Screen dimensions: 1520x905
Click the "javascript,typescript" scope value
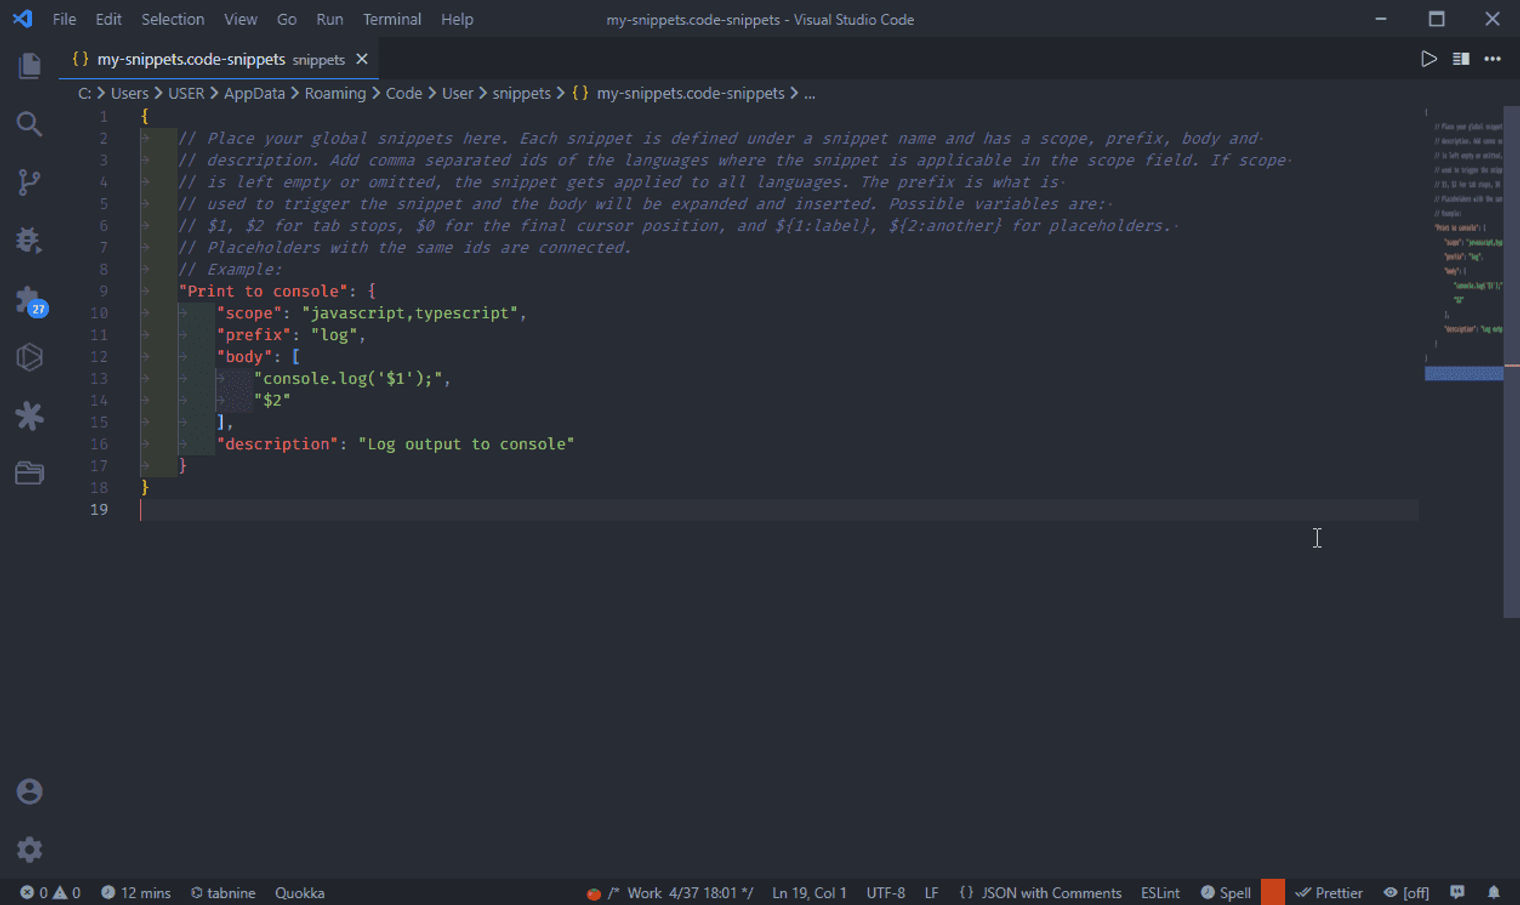pyautogui.click(x=410, y=313)
